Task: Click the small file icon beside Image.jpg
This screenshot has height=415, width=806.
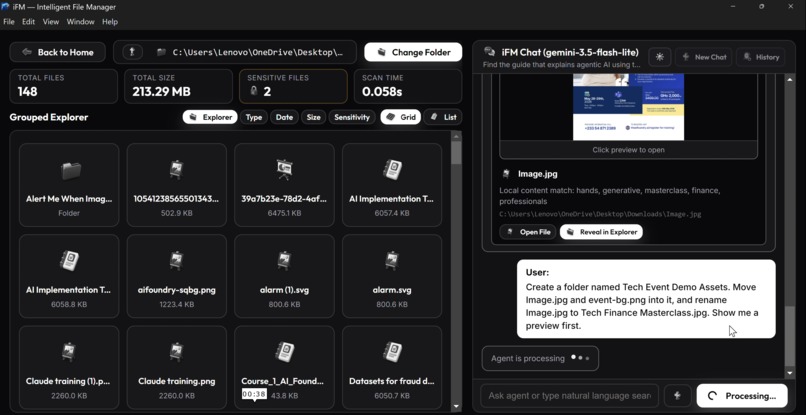Action: click(506, 174)
